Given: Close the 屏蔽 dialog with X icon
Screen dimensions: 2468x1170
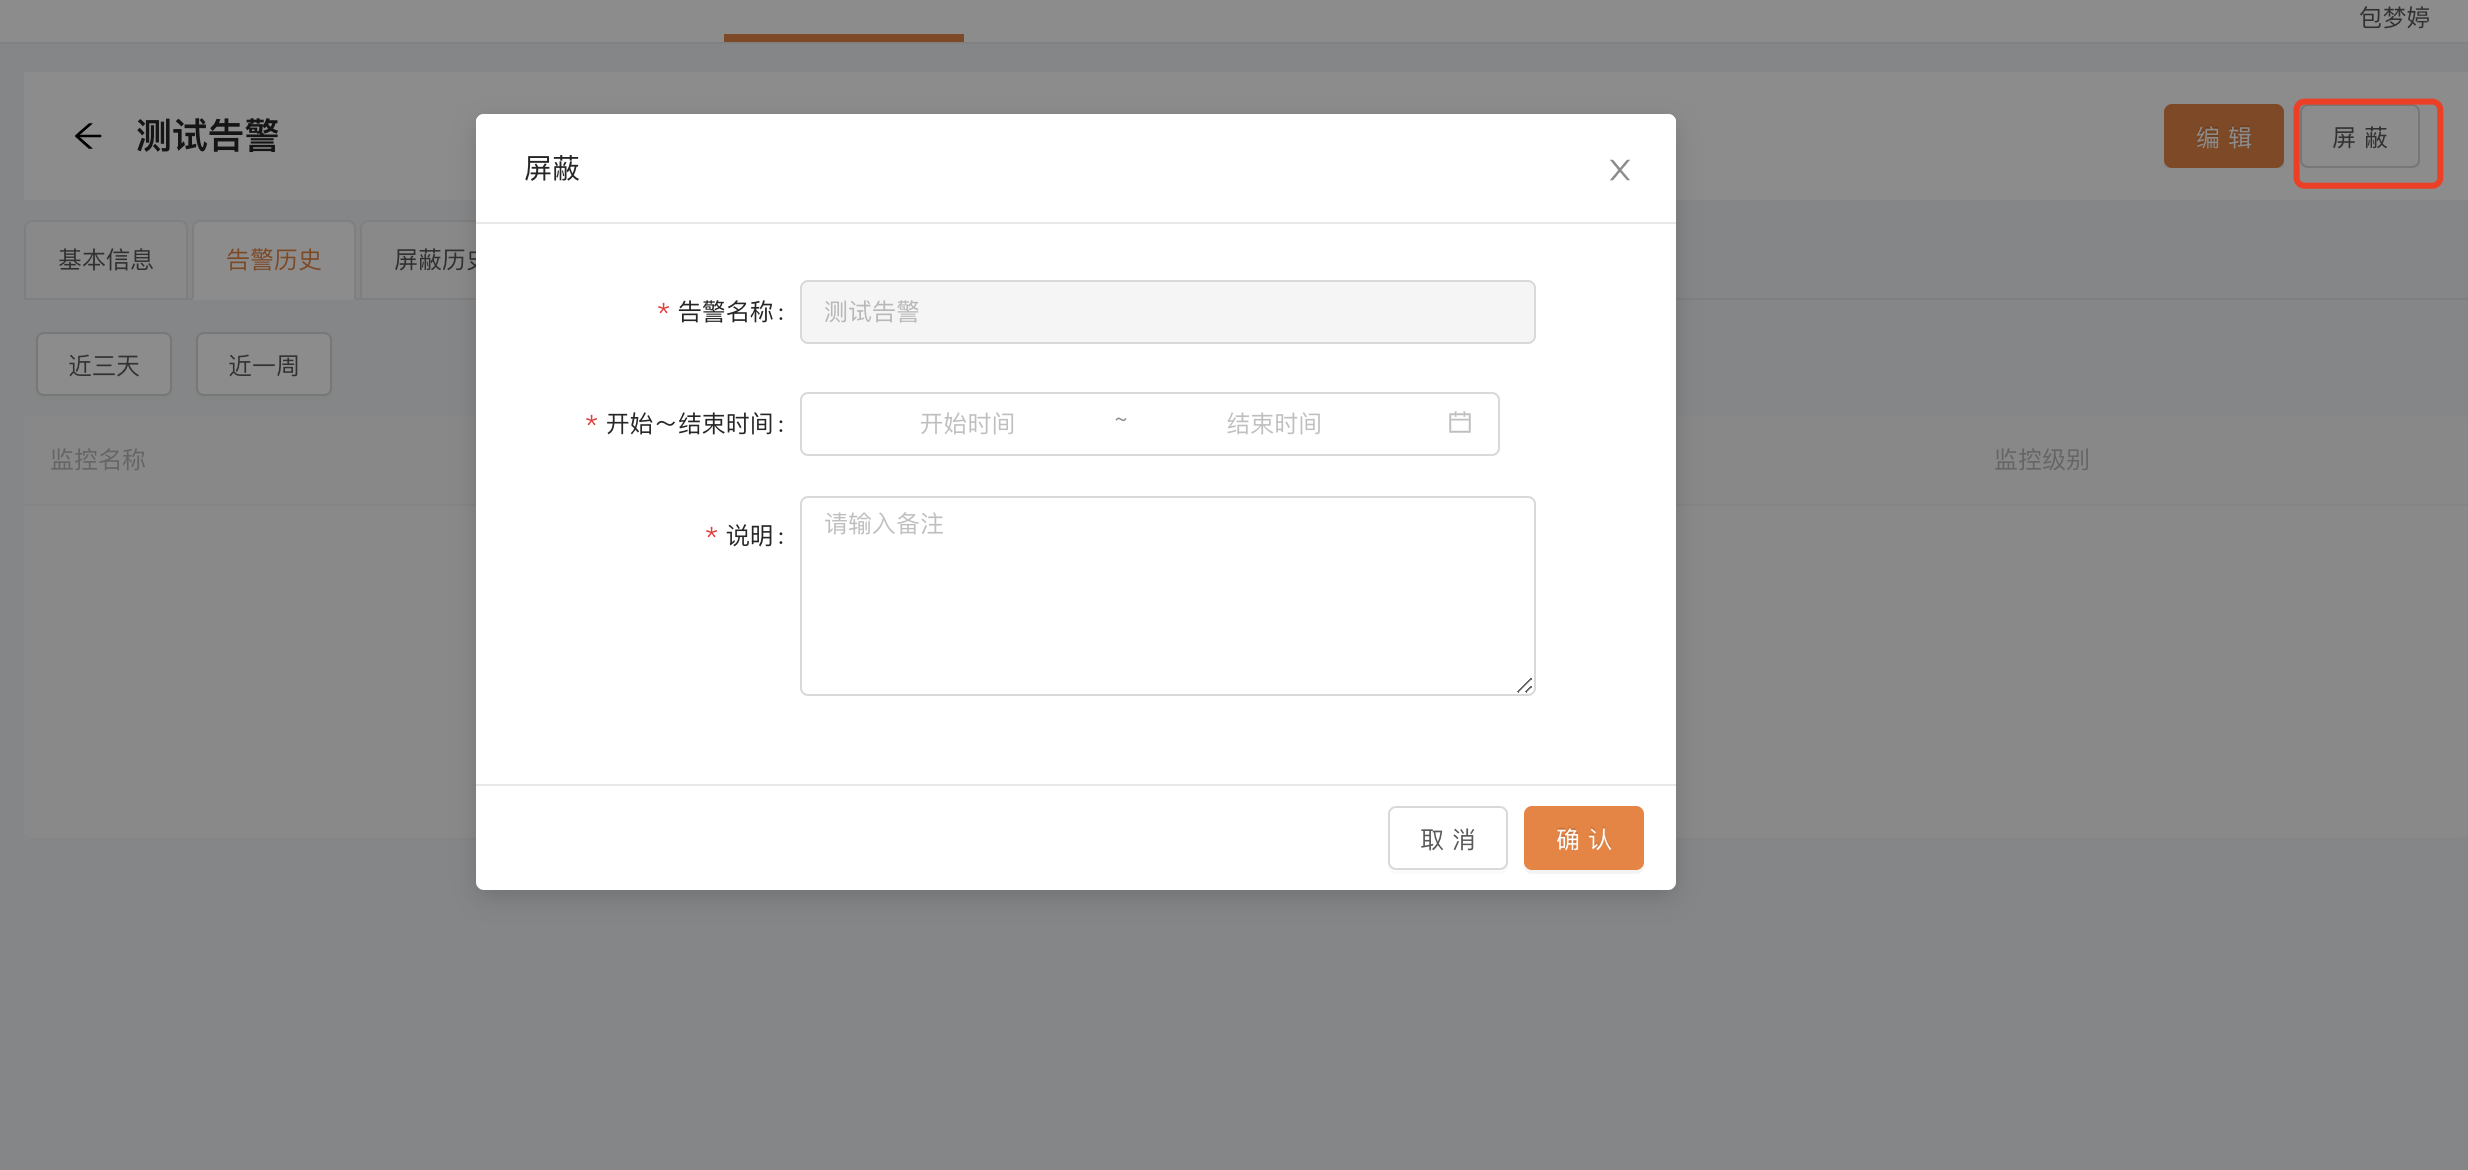Looking at the screenshot, I should pos(1619,170).
